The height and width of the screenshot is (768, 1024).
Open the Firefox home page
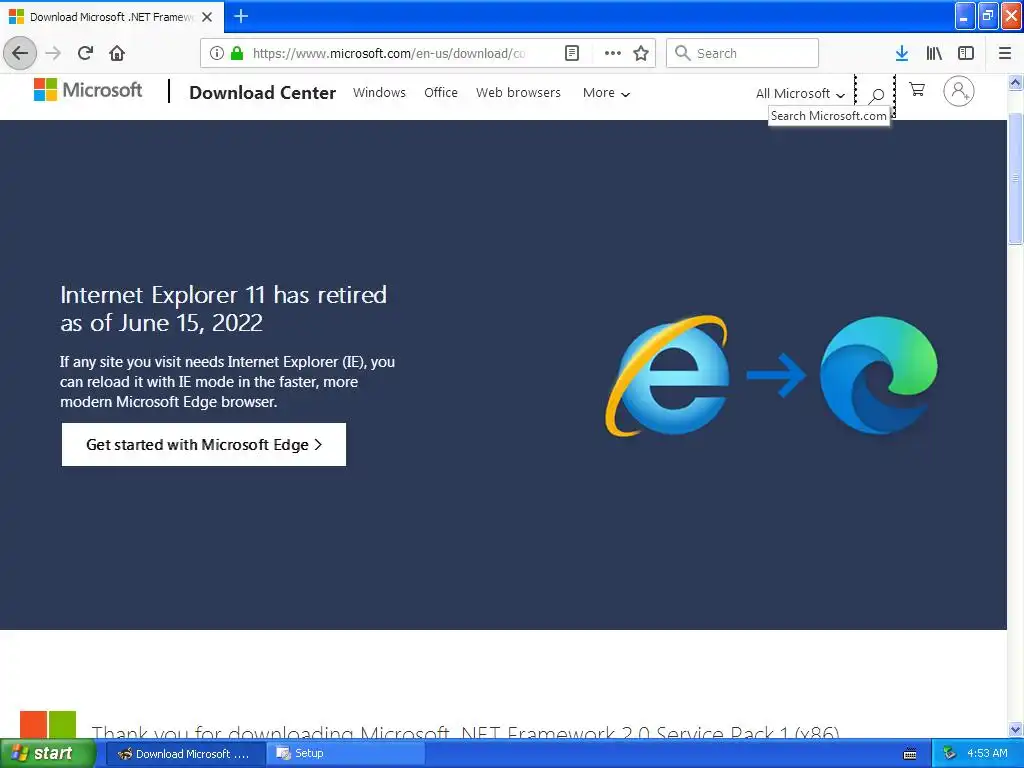click(x=117, y=53)
